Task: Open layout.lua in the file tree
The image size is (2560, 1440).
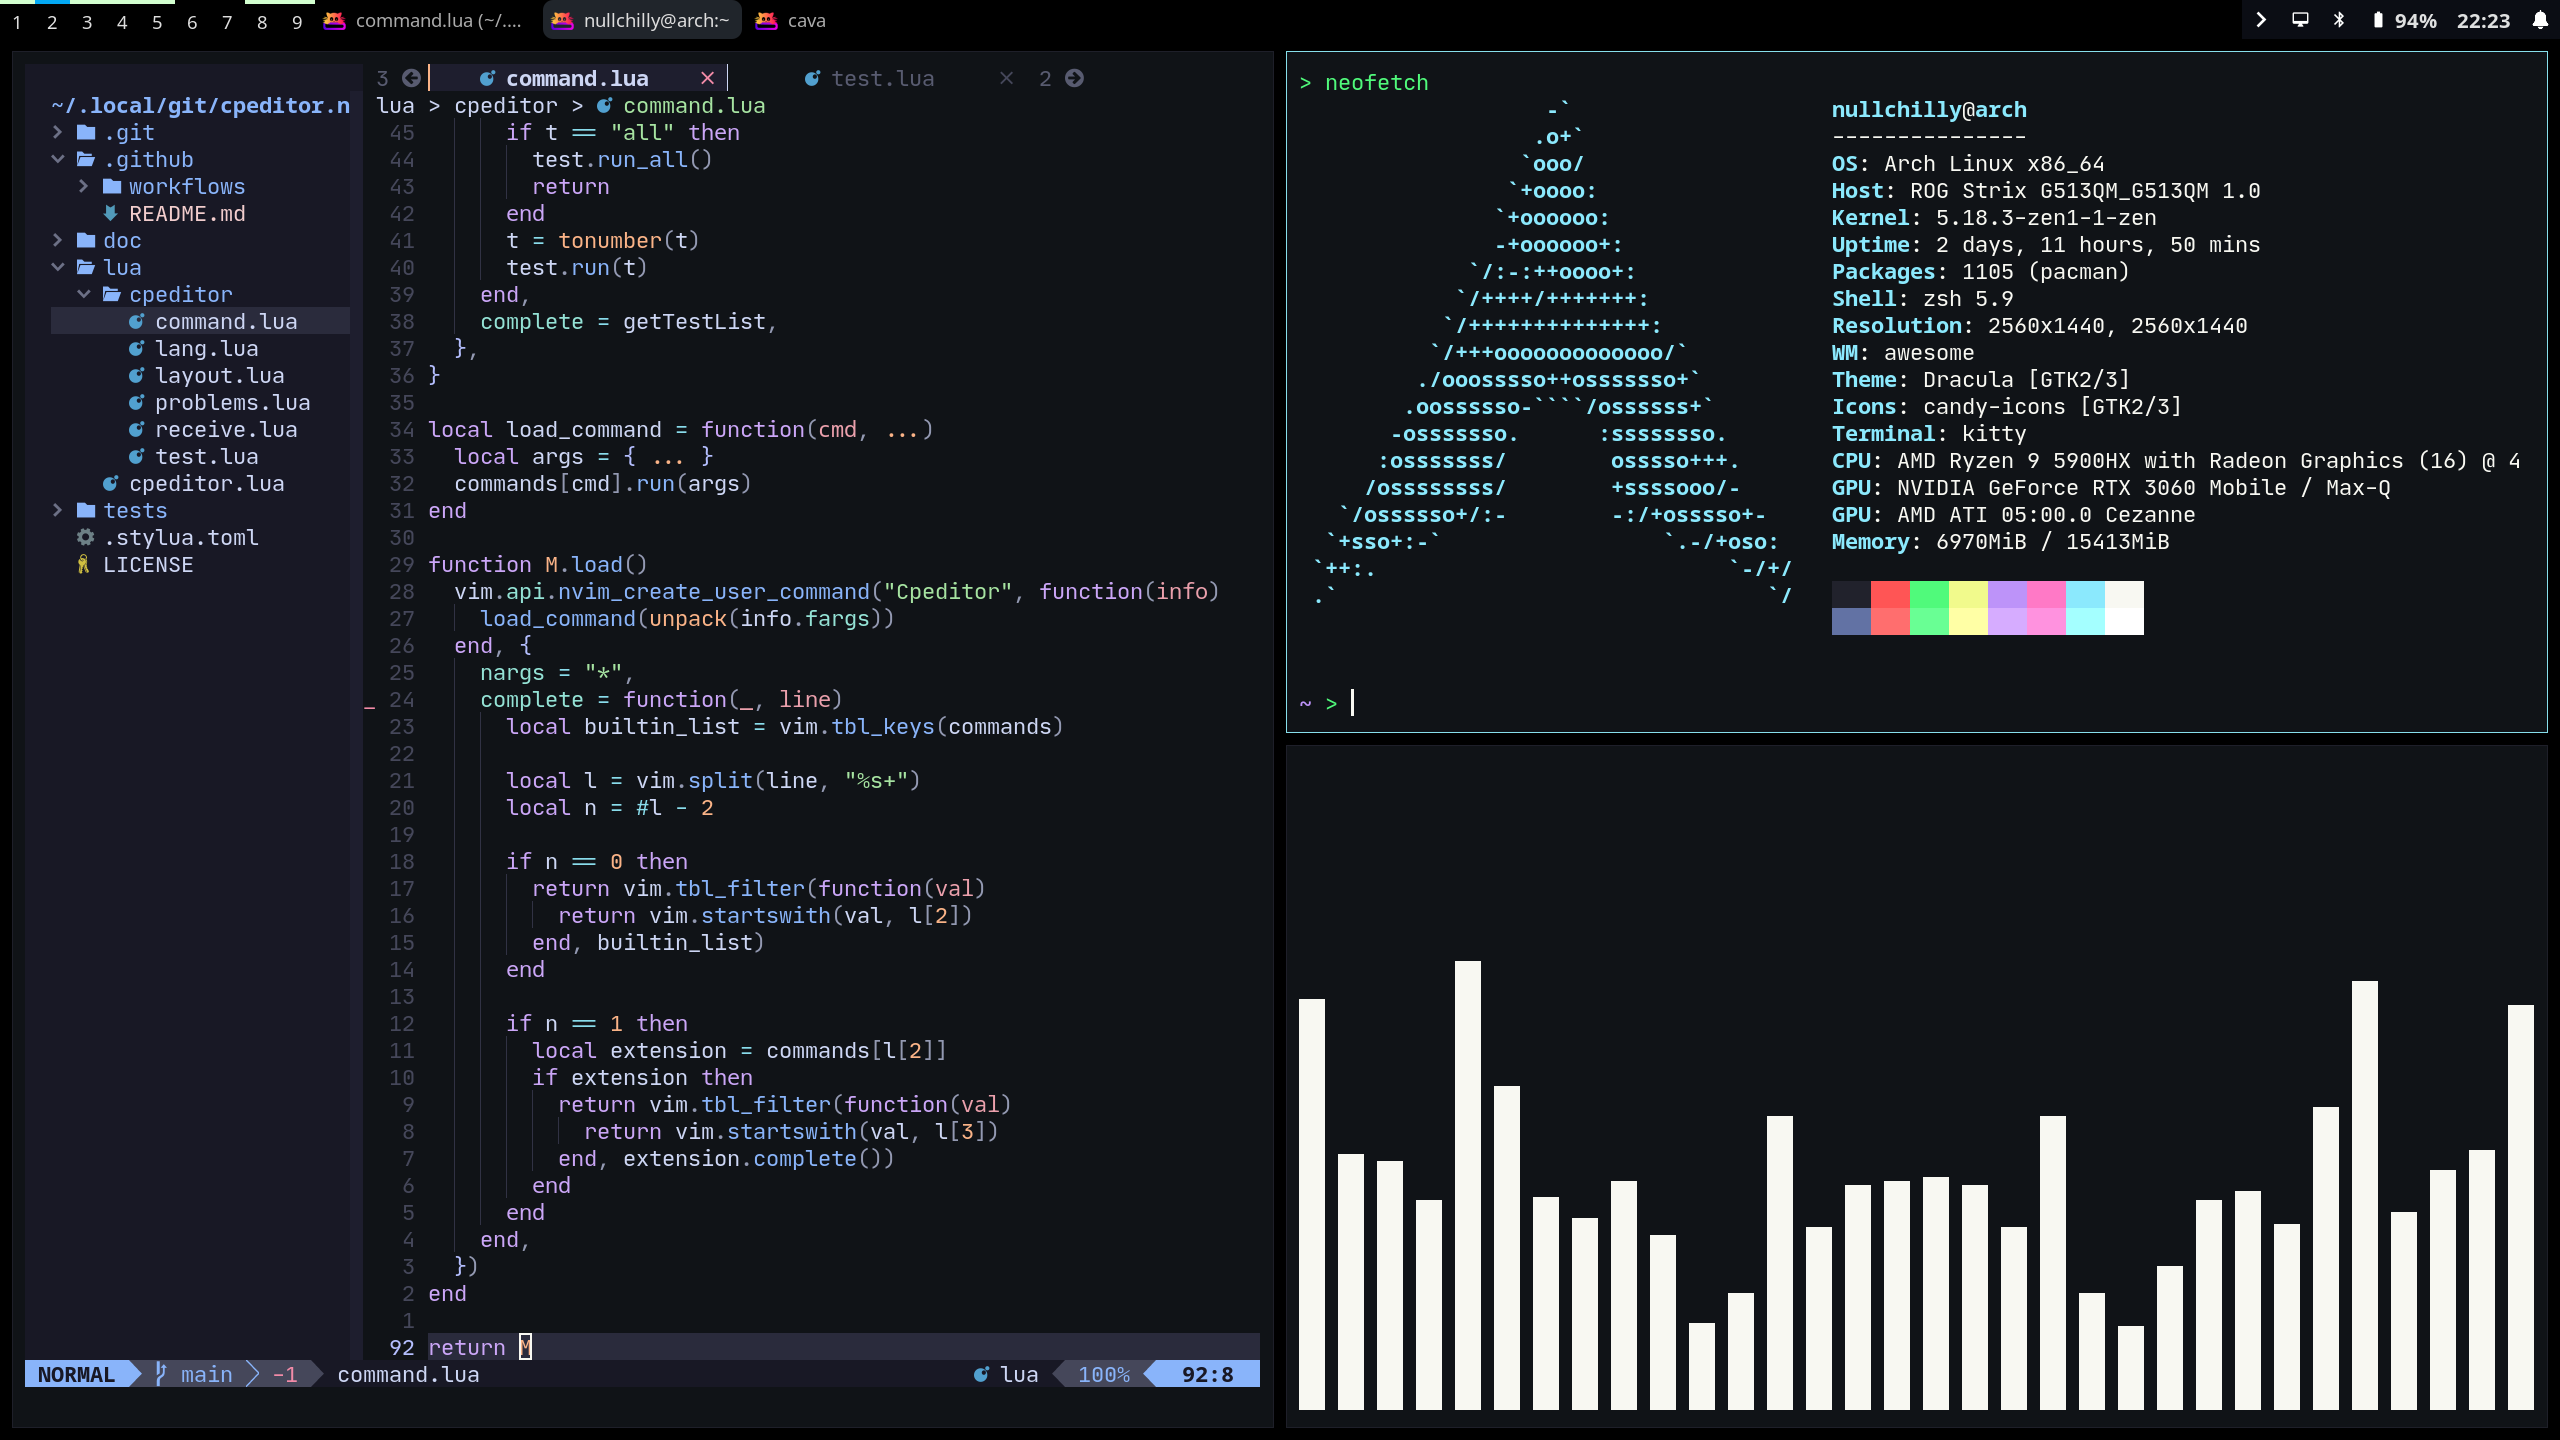Action: [219, 375]
